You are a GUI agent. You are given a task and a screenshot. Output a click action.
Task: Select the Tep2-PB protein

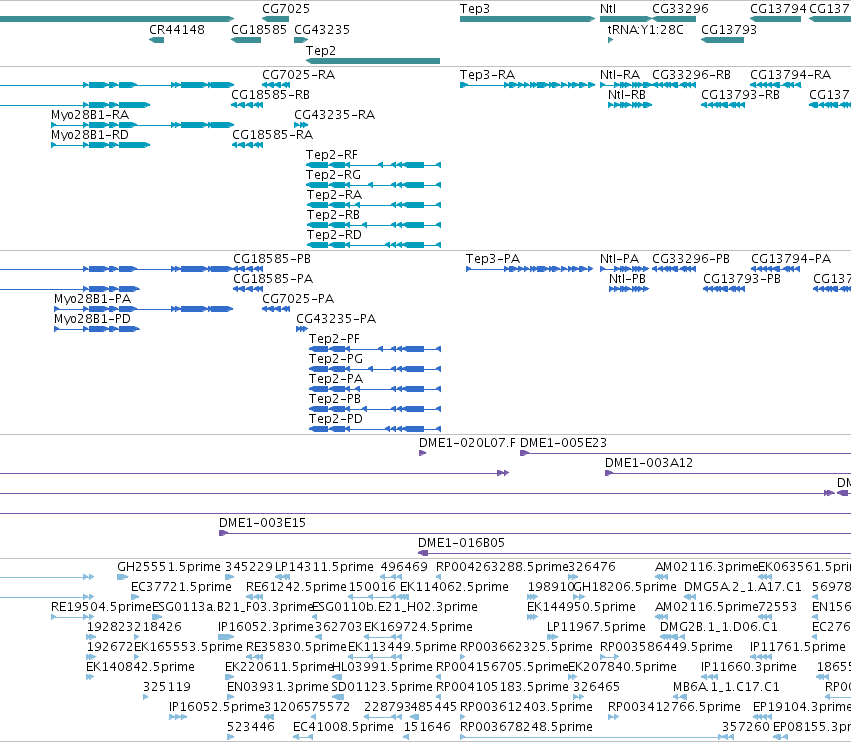click(375, 409)
